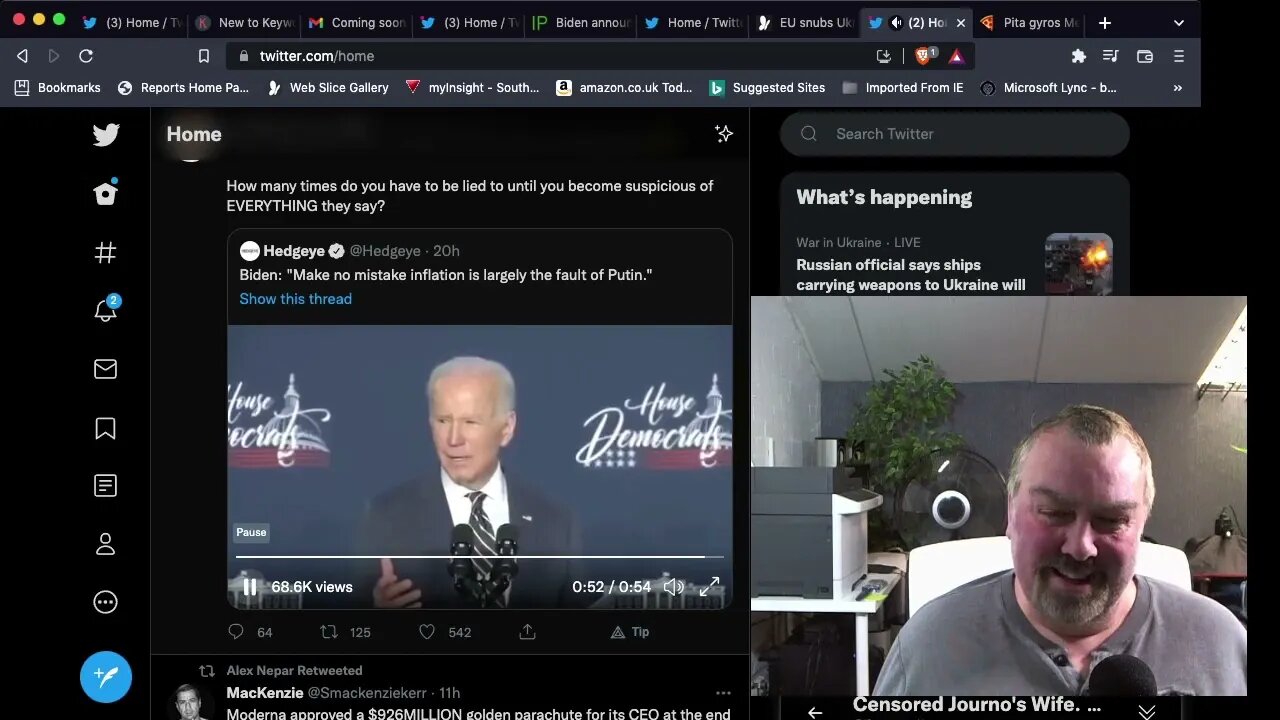
Task: Click the Tip button under the tweet
Action: [x=630, y=632]
